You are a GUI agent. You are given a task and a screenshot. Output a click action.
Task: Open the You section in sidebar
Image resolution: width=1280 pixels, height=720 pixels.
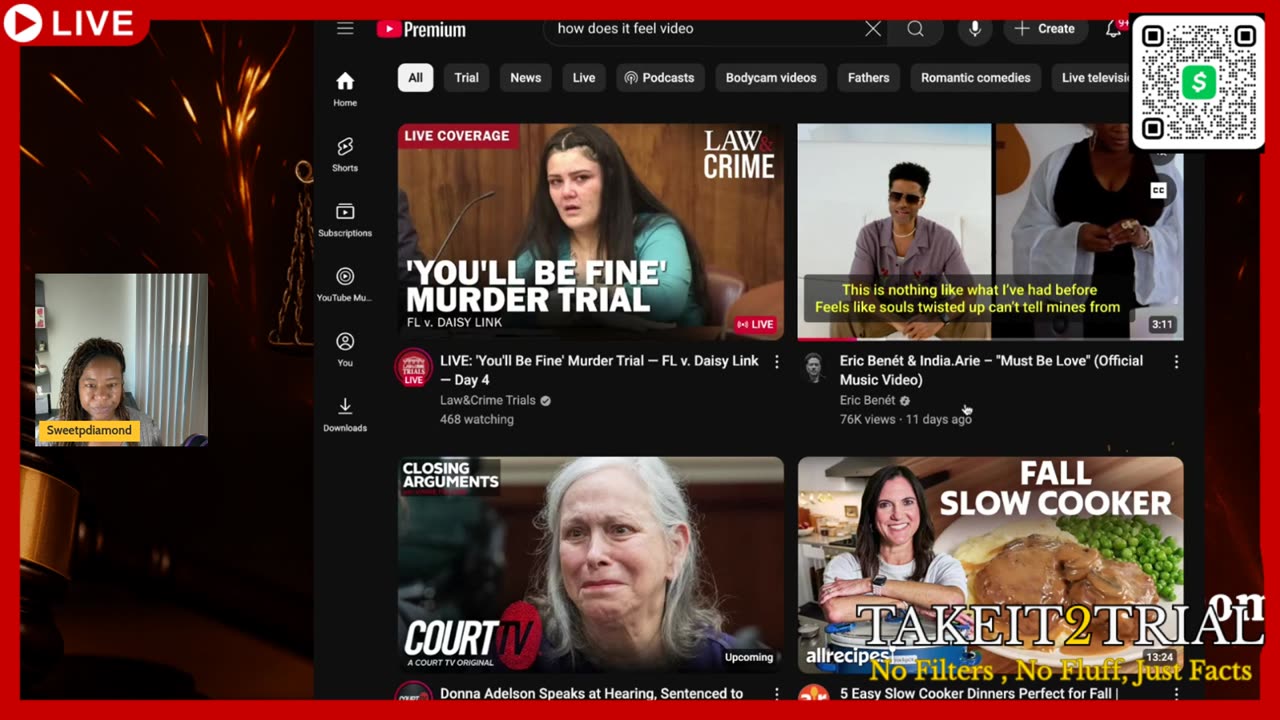(345, 349)
